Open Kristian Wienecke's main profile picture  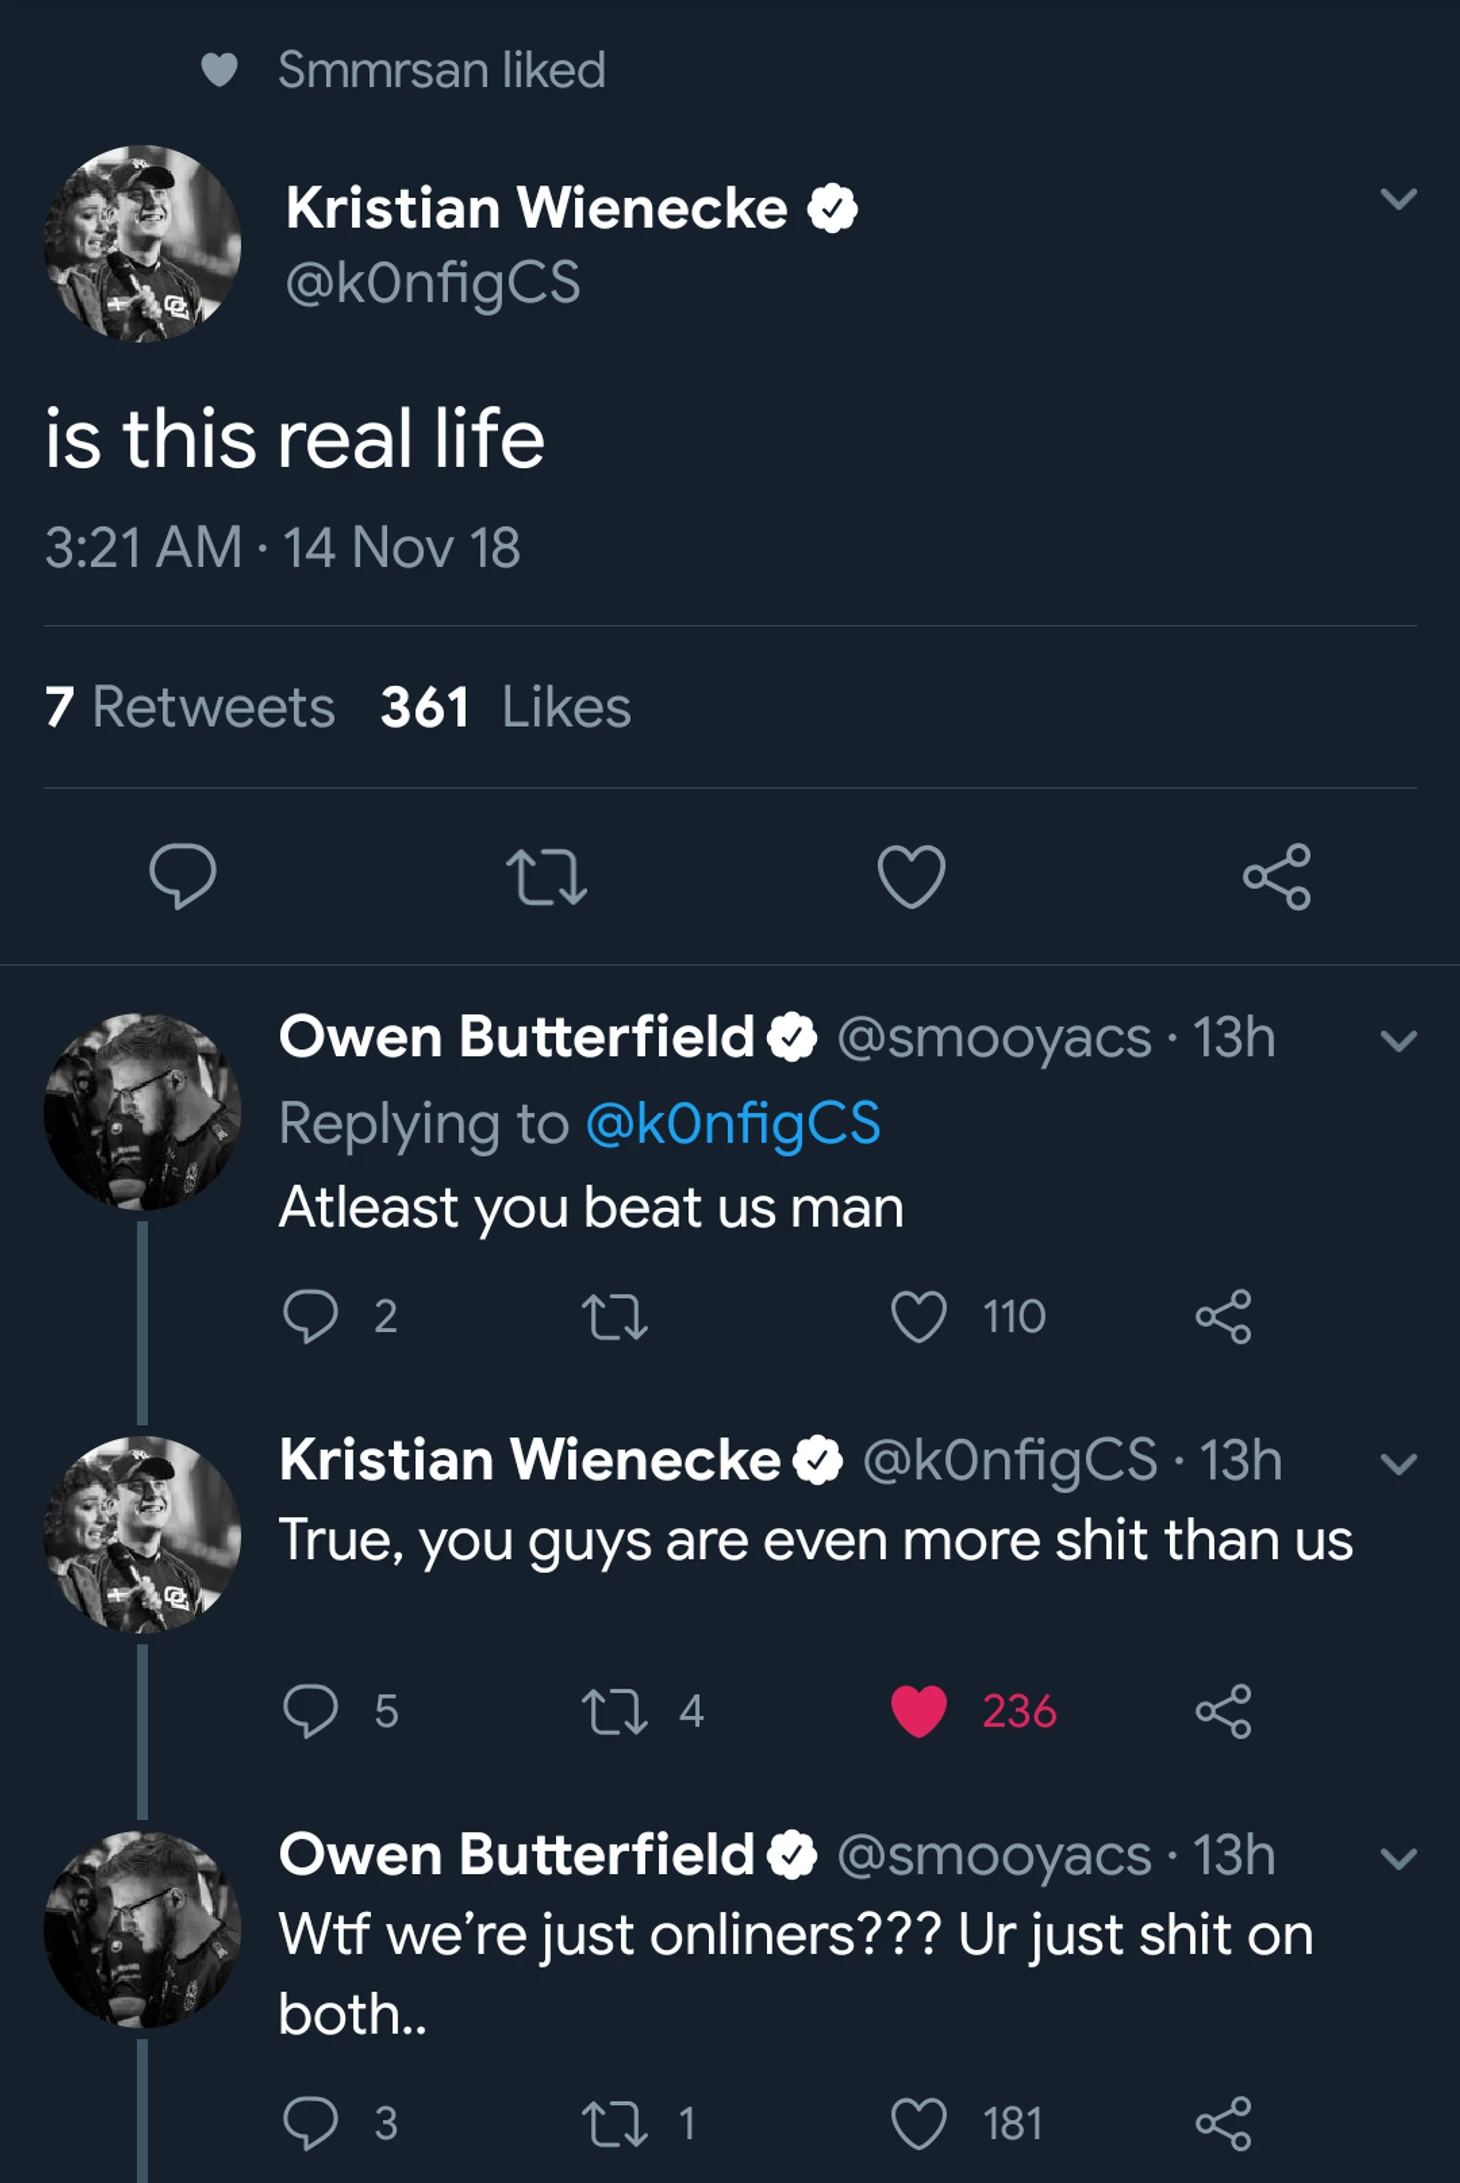coord(142,244)
